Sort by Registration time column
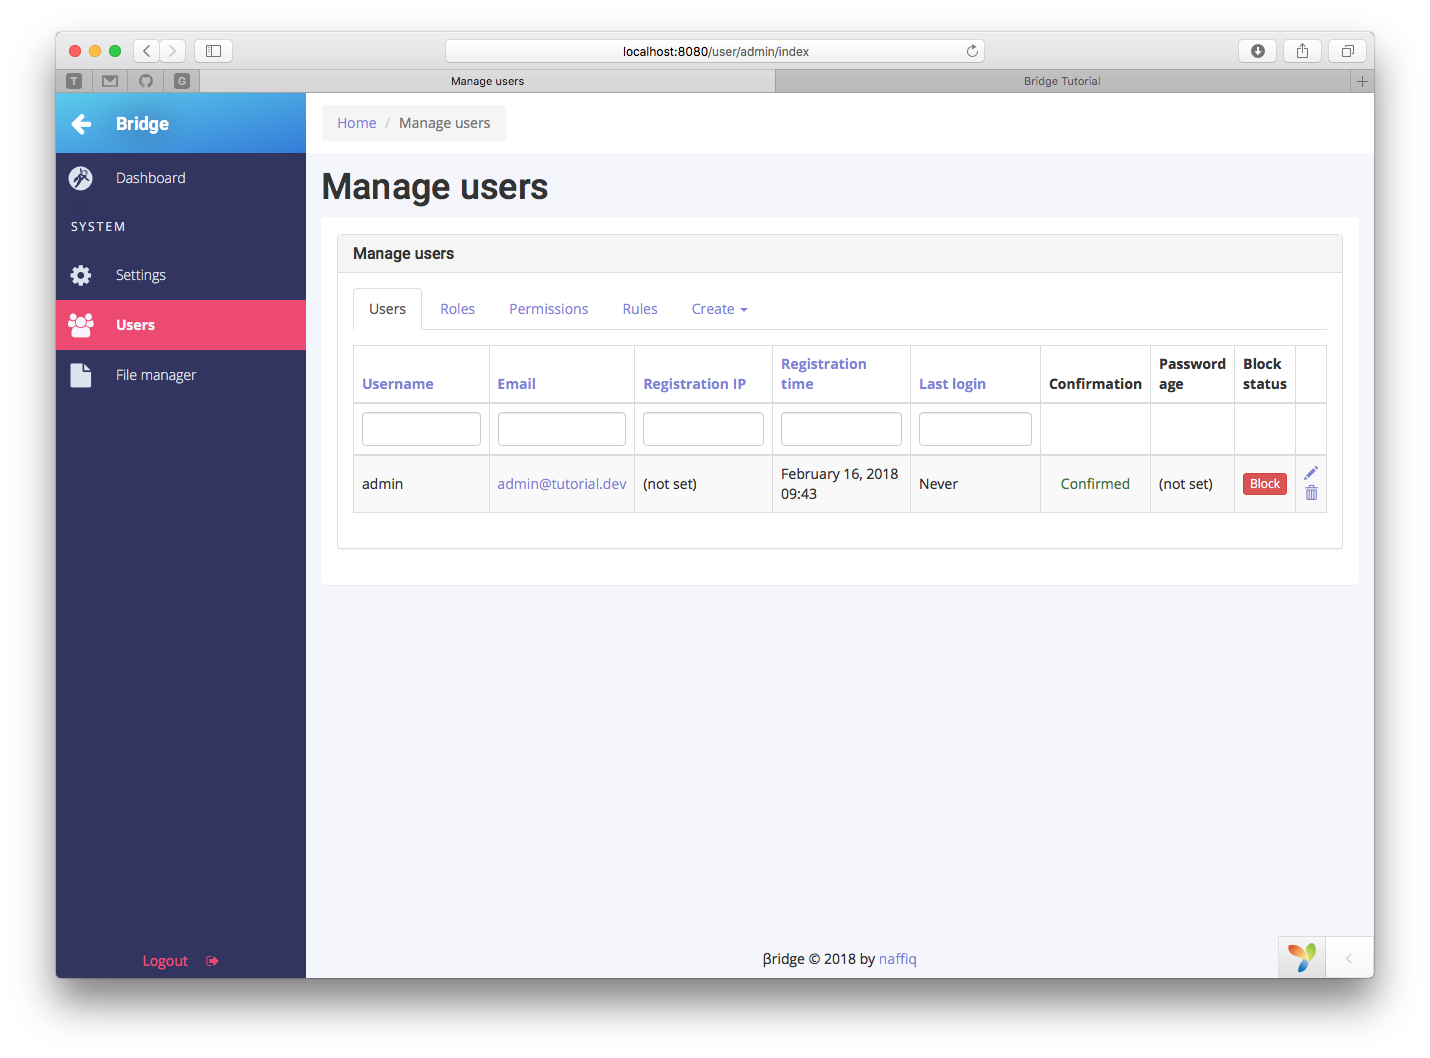The width and height of the screenshot is (1430, 1058). (824, 374)
